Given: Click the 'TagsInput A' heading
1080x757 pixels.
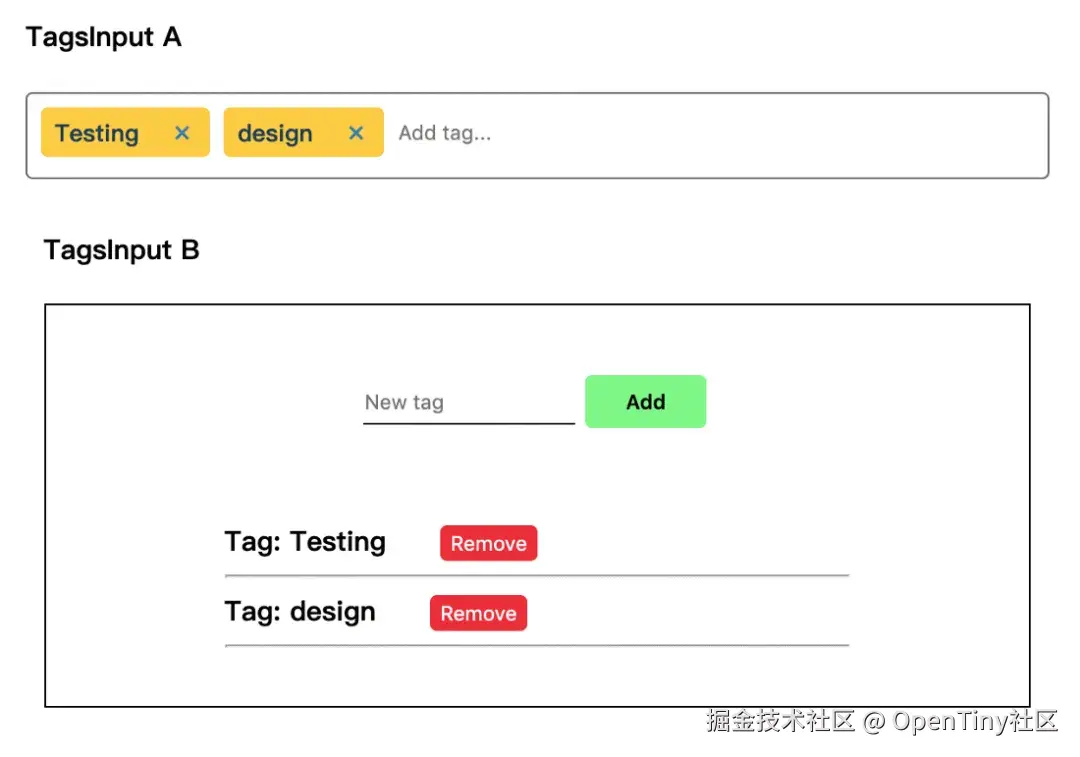Looking at the screenshot, I should (104, 38).
